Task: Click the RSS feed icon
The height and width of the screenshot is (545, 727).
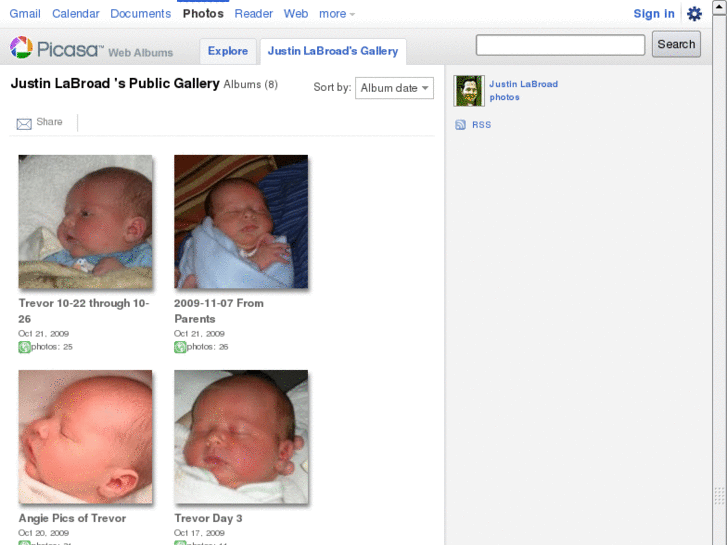Action: coord(460,125)
